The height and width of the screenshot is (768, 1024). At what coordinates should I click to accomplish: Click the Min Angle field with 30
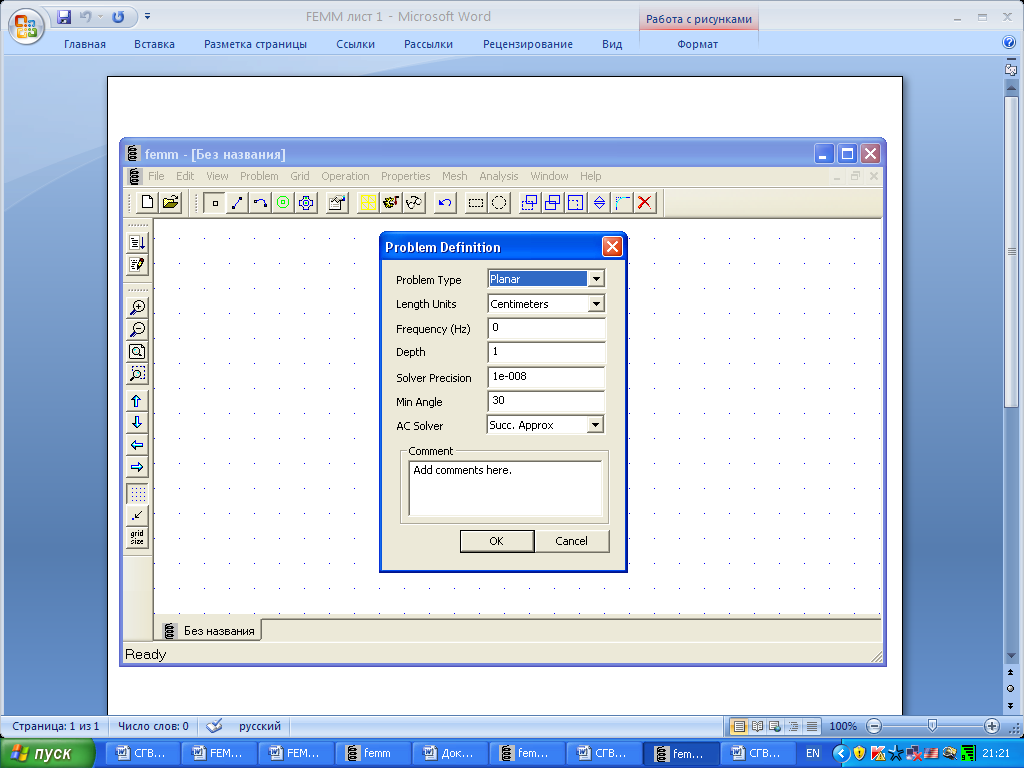546,401
